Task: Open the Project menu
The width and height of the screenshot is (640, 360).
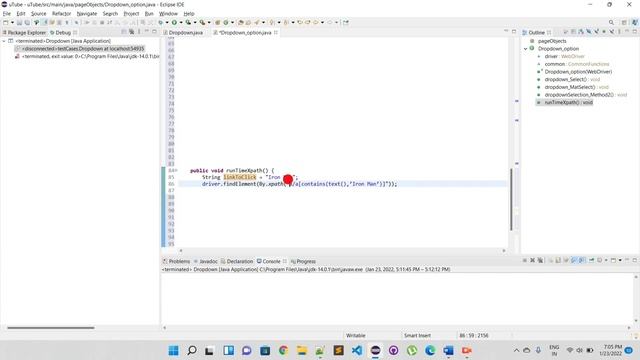Action: (x=131, y=13)
